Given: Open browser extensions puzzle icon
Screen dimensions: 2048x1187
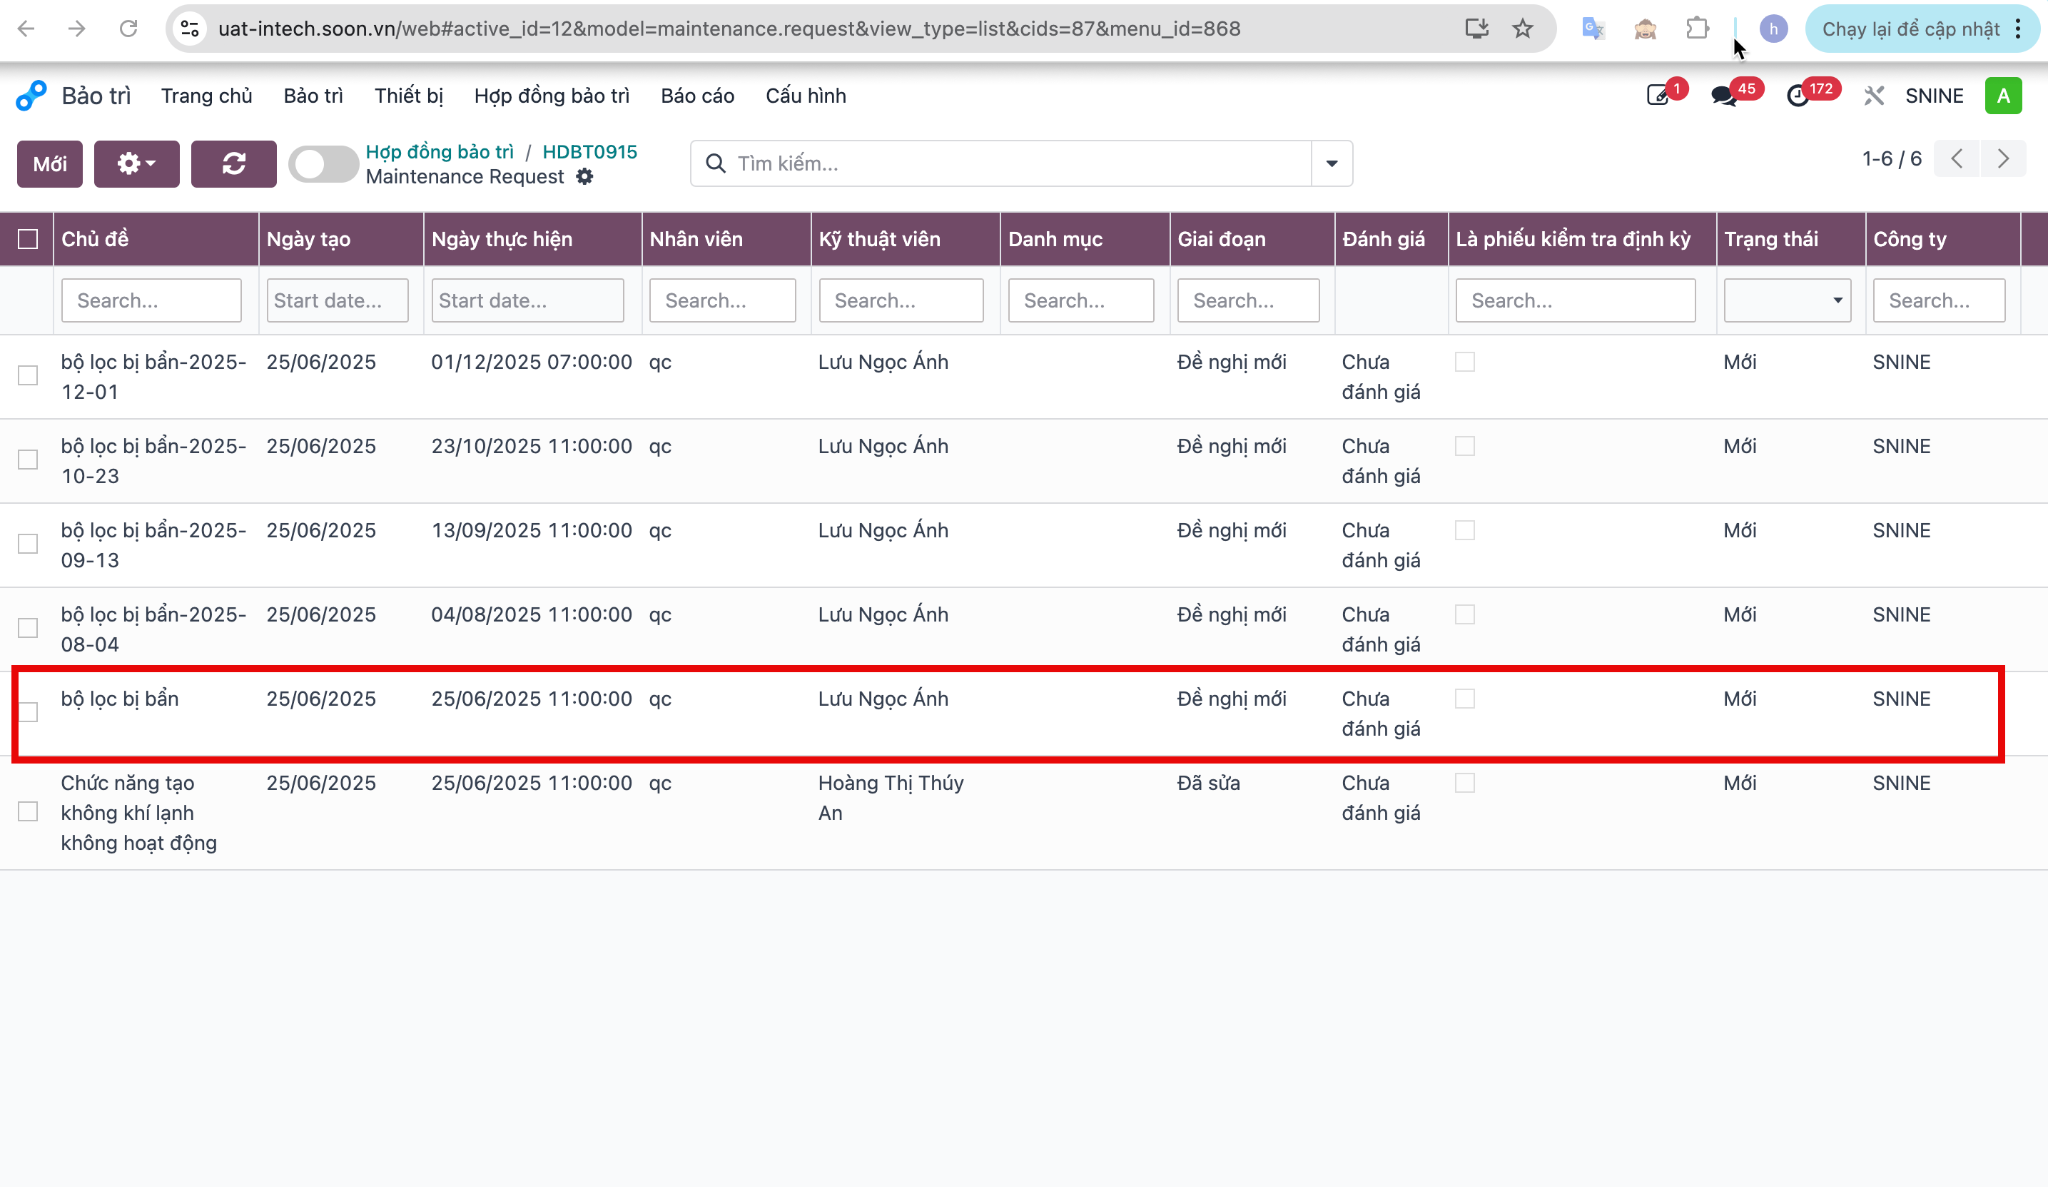Looking at the screenshot, I should point(1697,29).
